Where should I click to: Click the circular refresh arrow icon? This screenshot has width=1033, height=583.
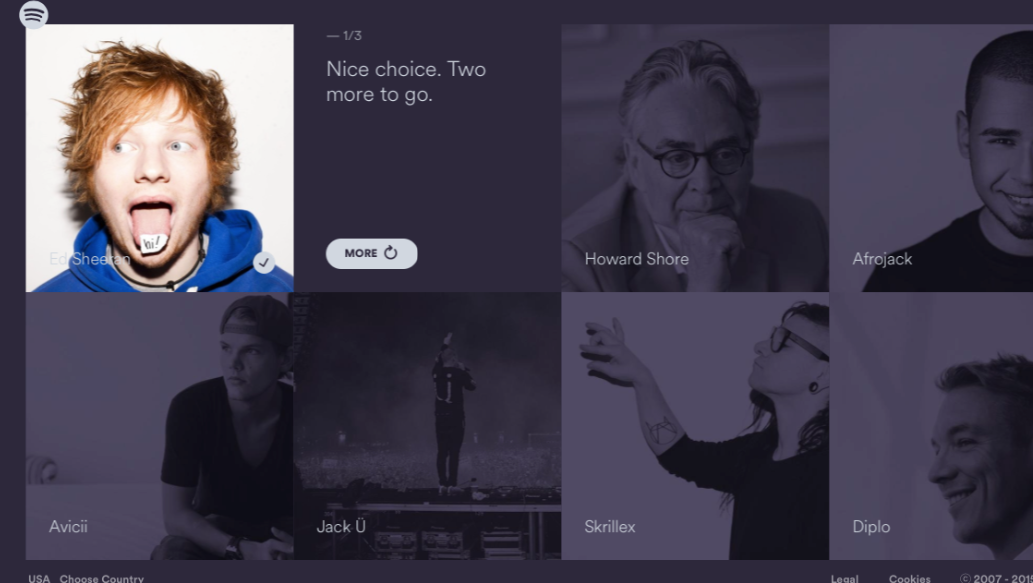(391, 253)
